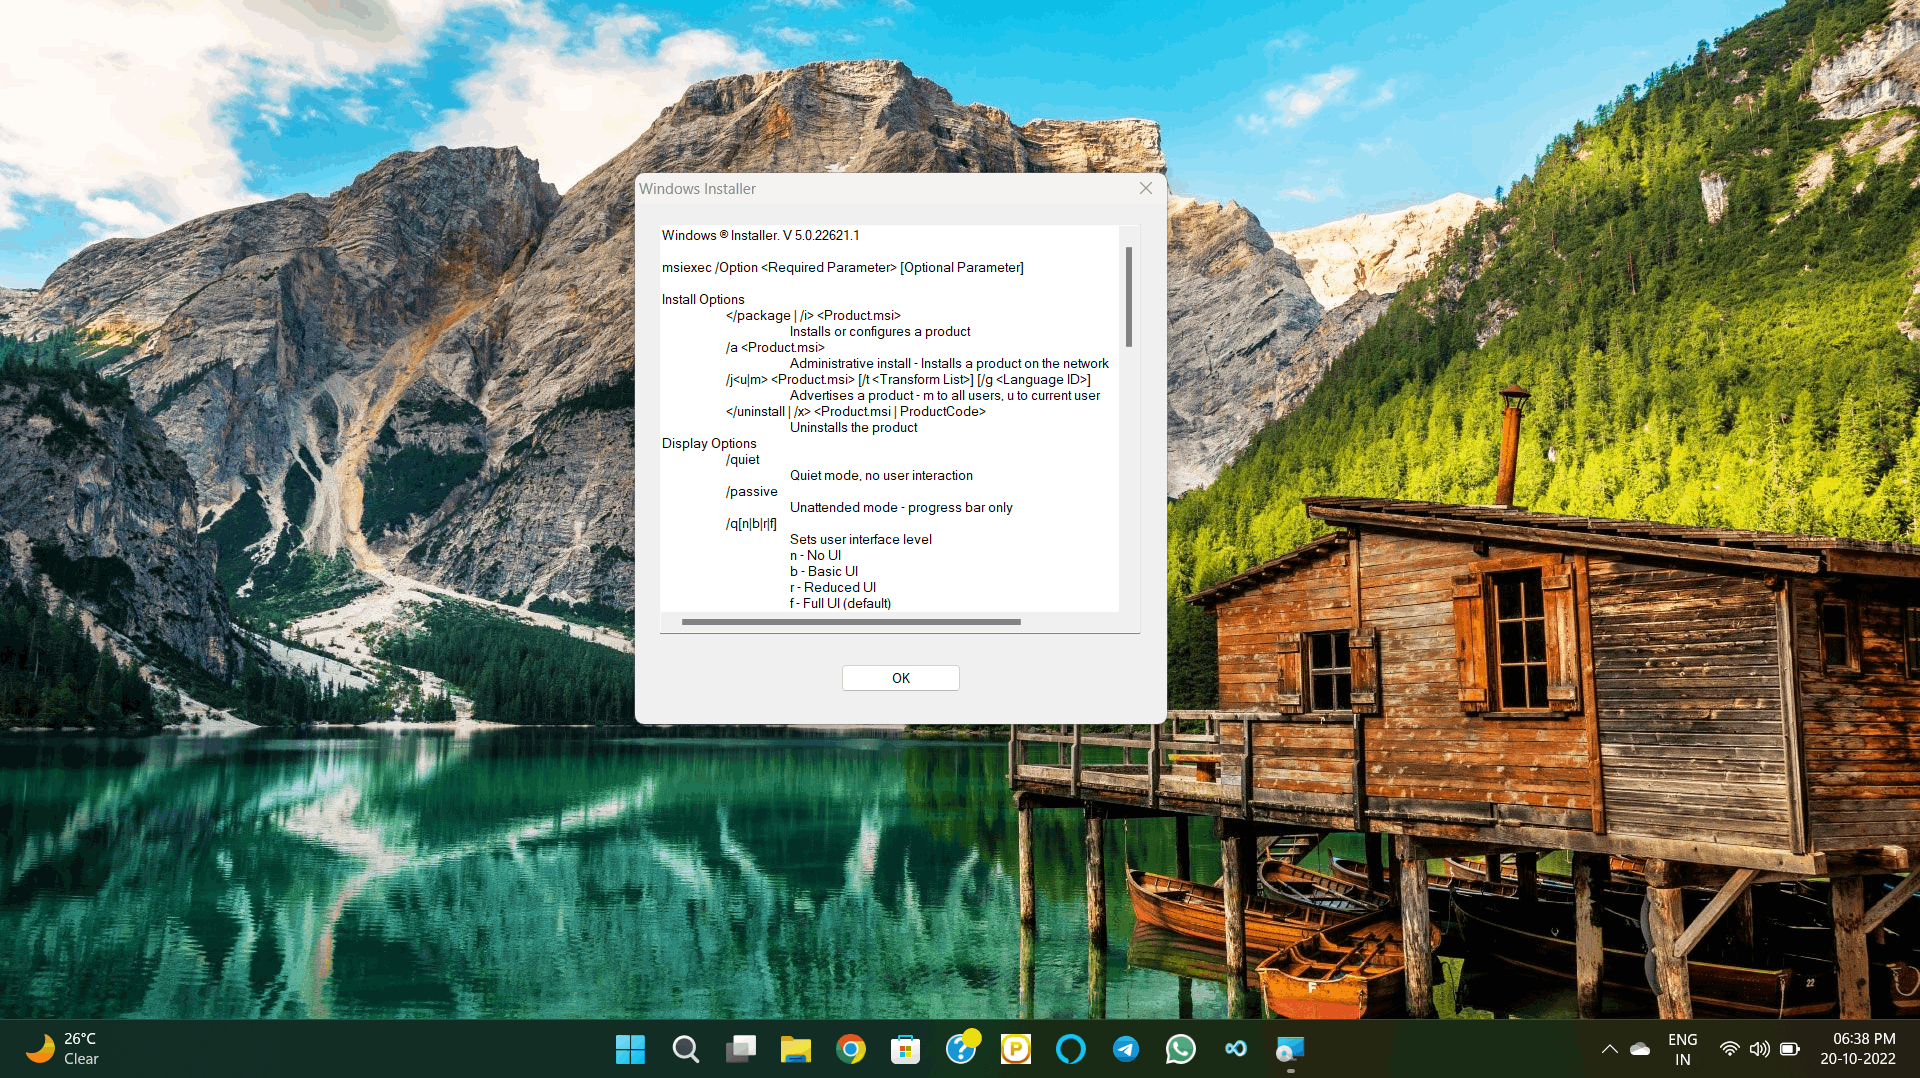Viewport: 1920px width, 1078px height.
Task: Click the 'f - Full UI (default)' line
Action: [x=840, y=603]
